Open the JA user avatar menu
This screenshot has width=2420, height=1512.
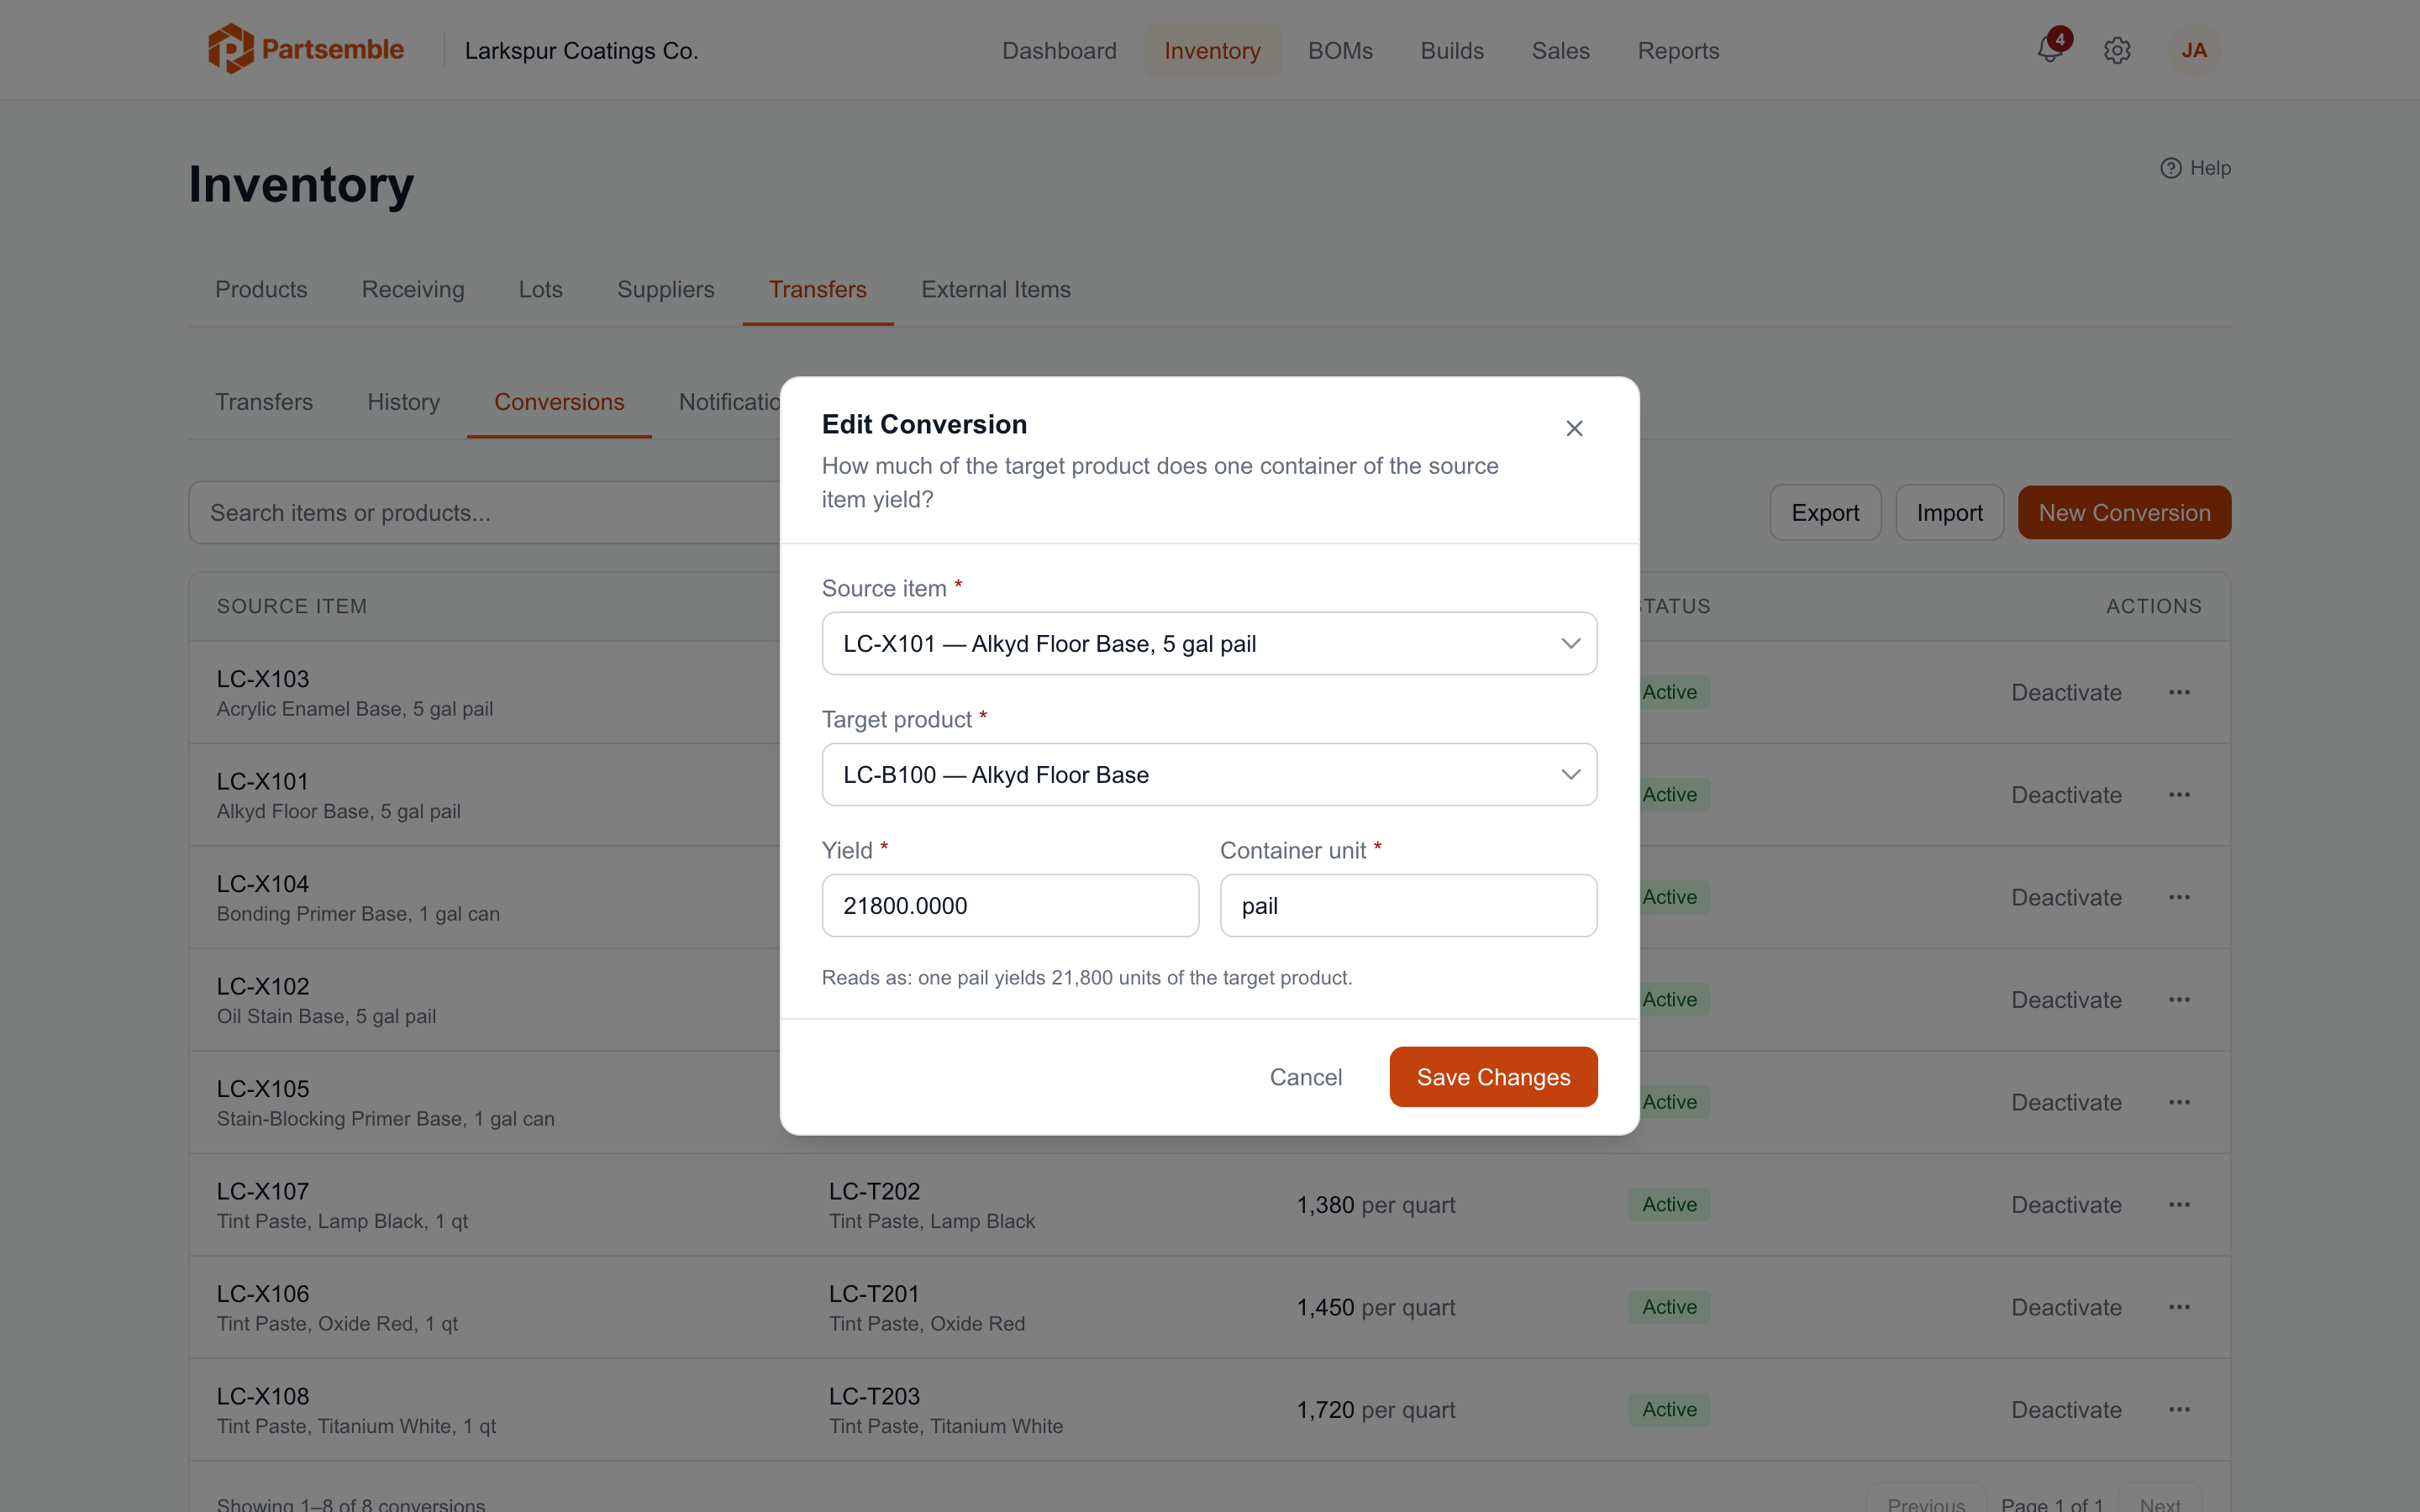click(2194, 50)
